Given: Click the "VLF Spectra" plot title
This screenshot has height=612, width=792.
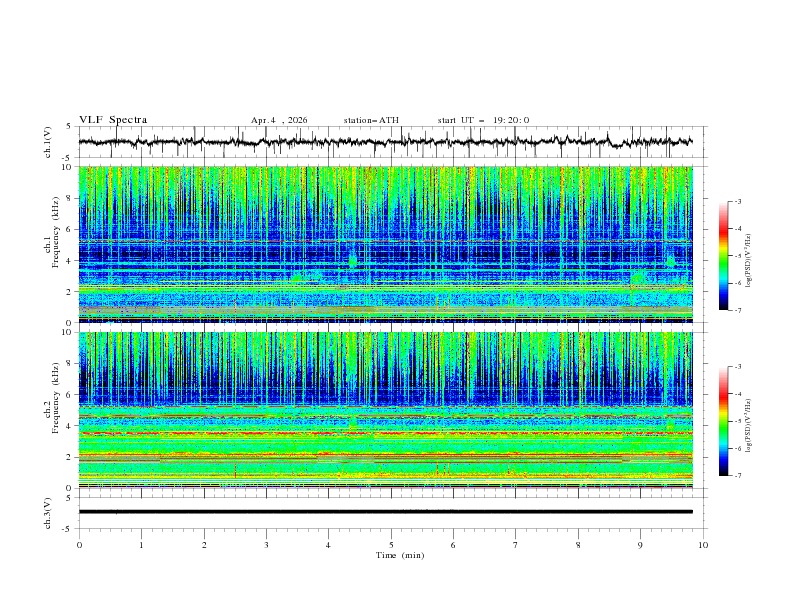Looking at the screenshot, I should coord(113,120).
